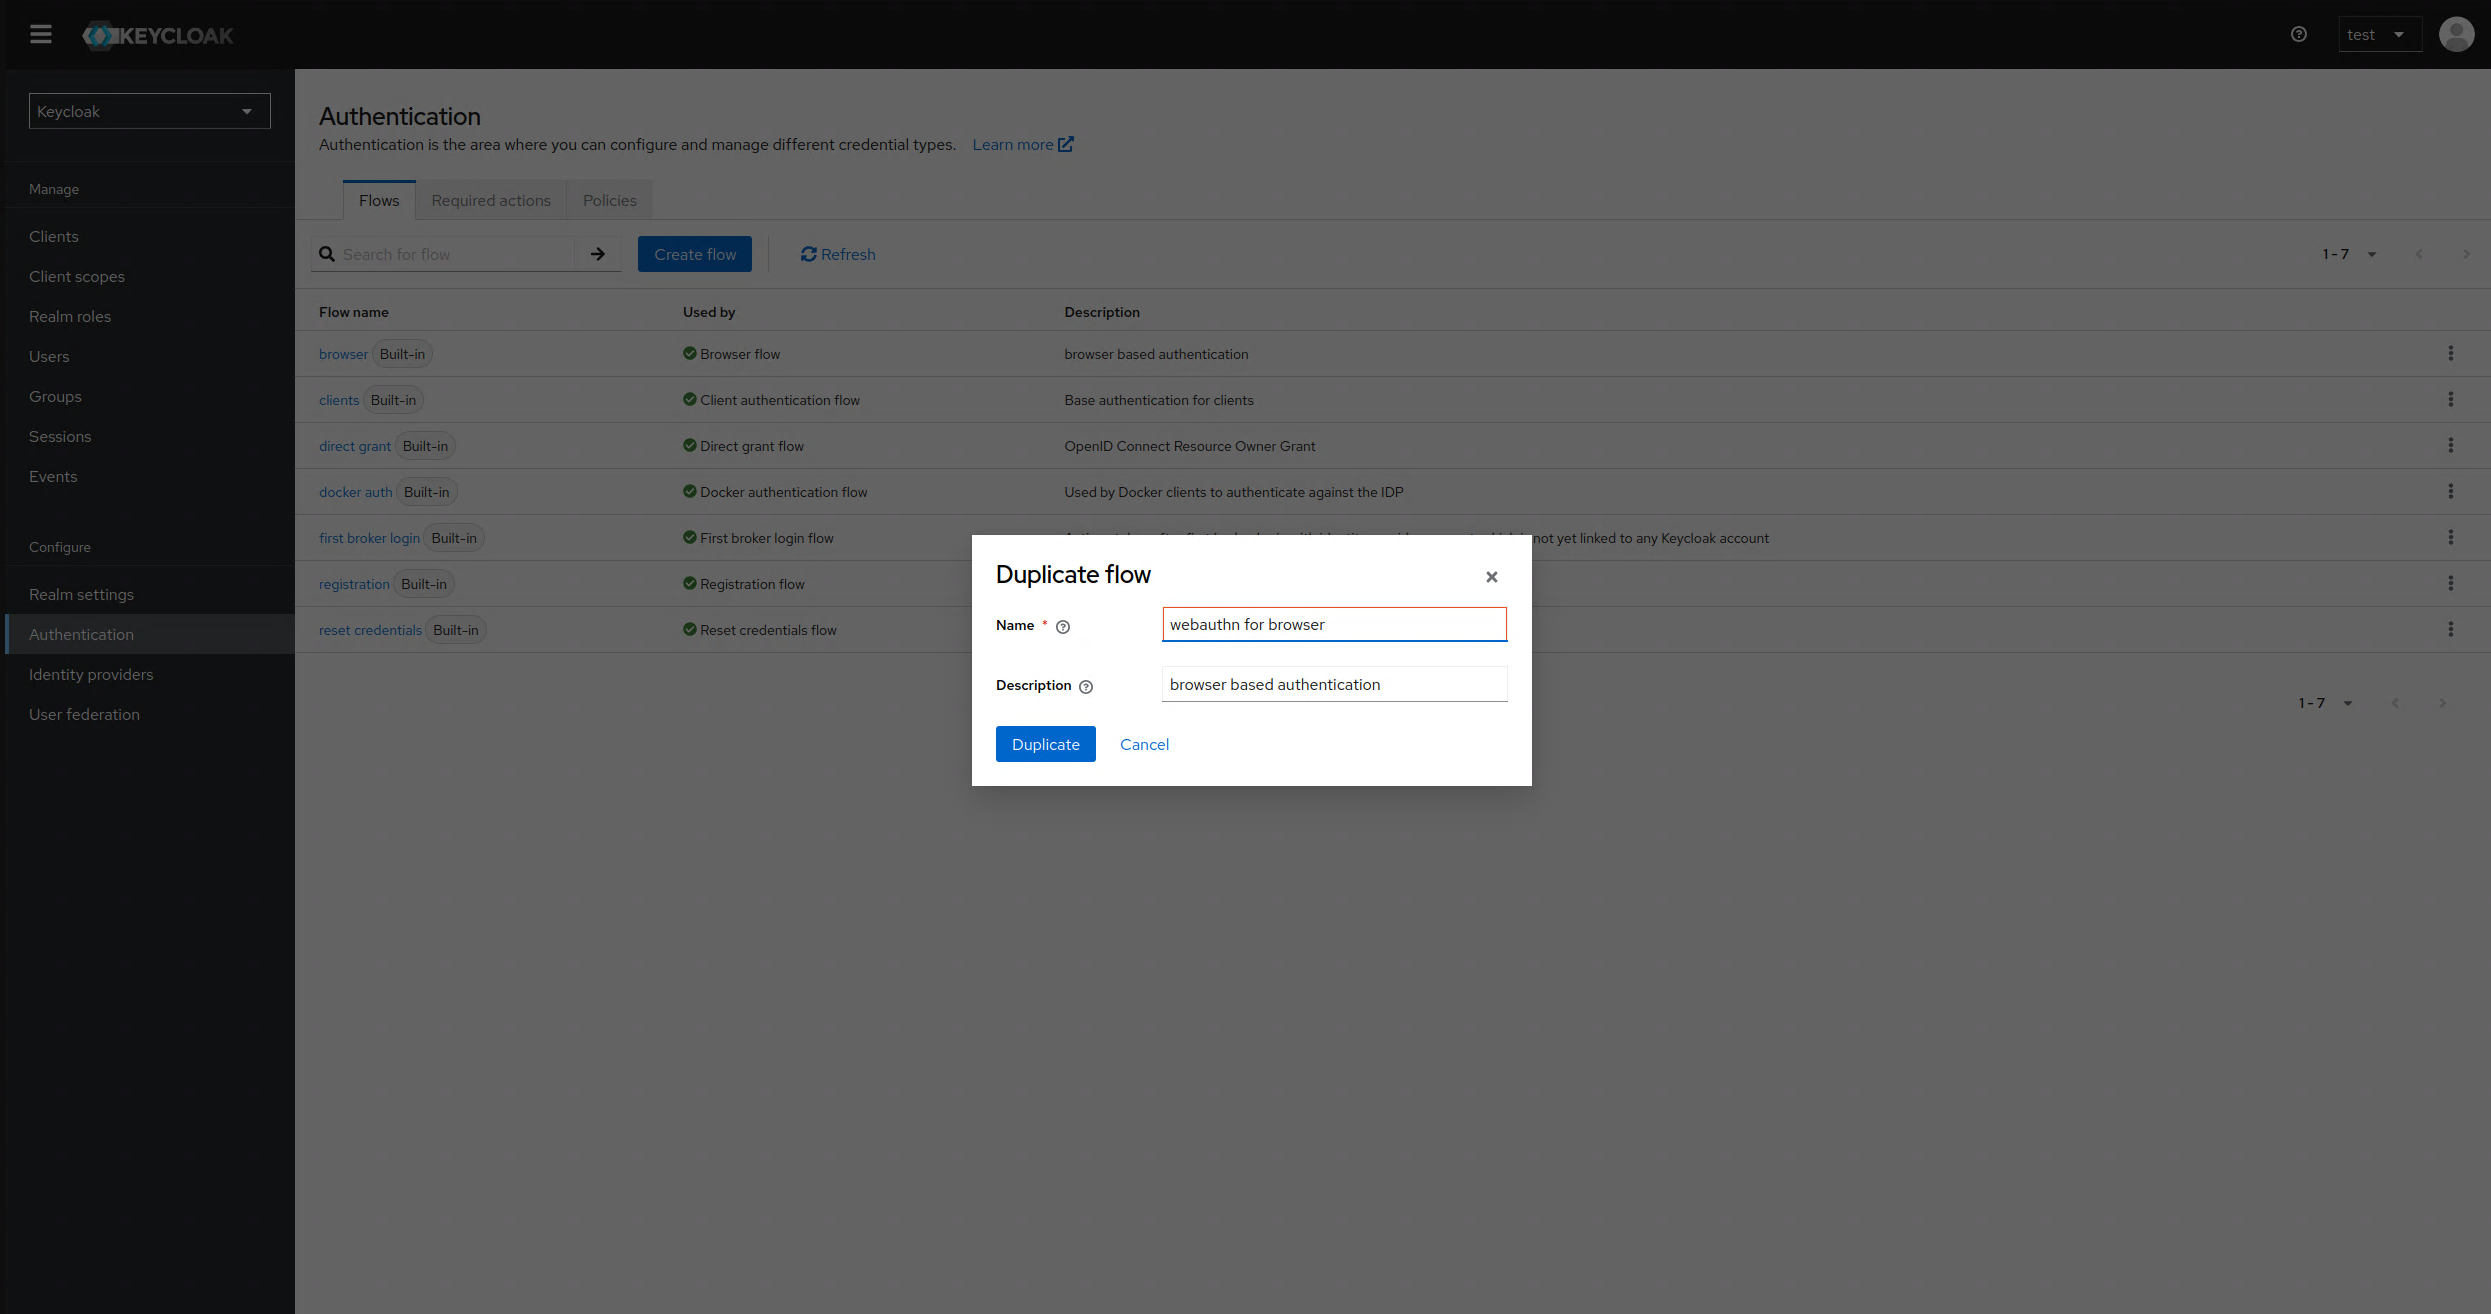Click the search arrow submit icon

[598, 254]
